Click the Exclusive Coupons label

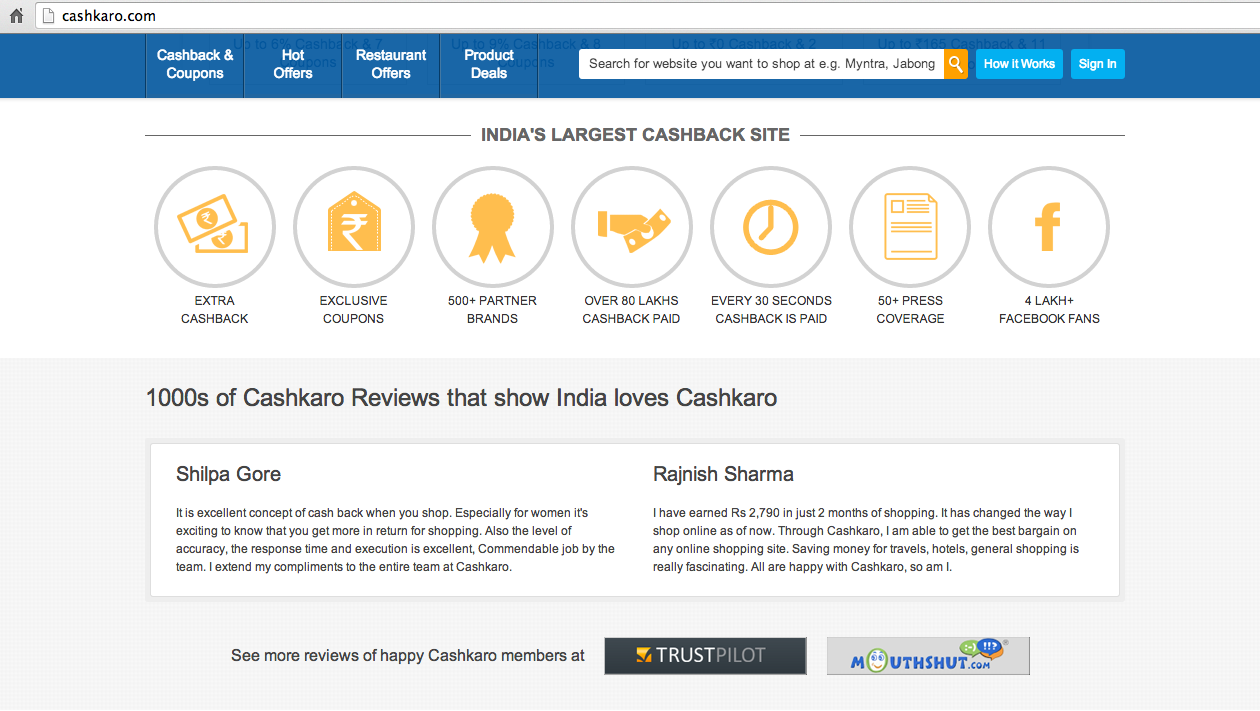353,310
